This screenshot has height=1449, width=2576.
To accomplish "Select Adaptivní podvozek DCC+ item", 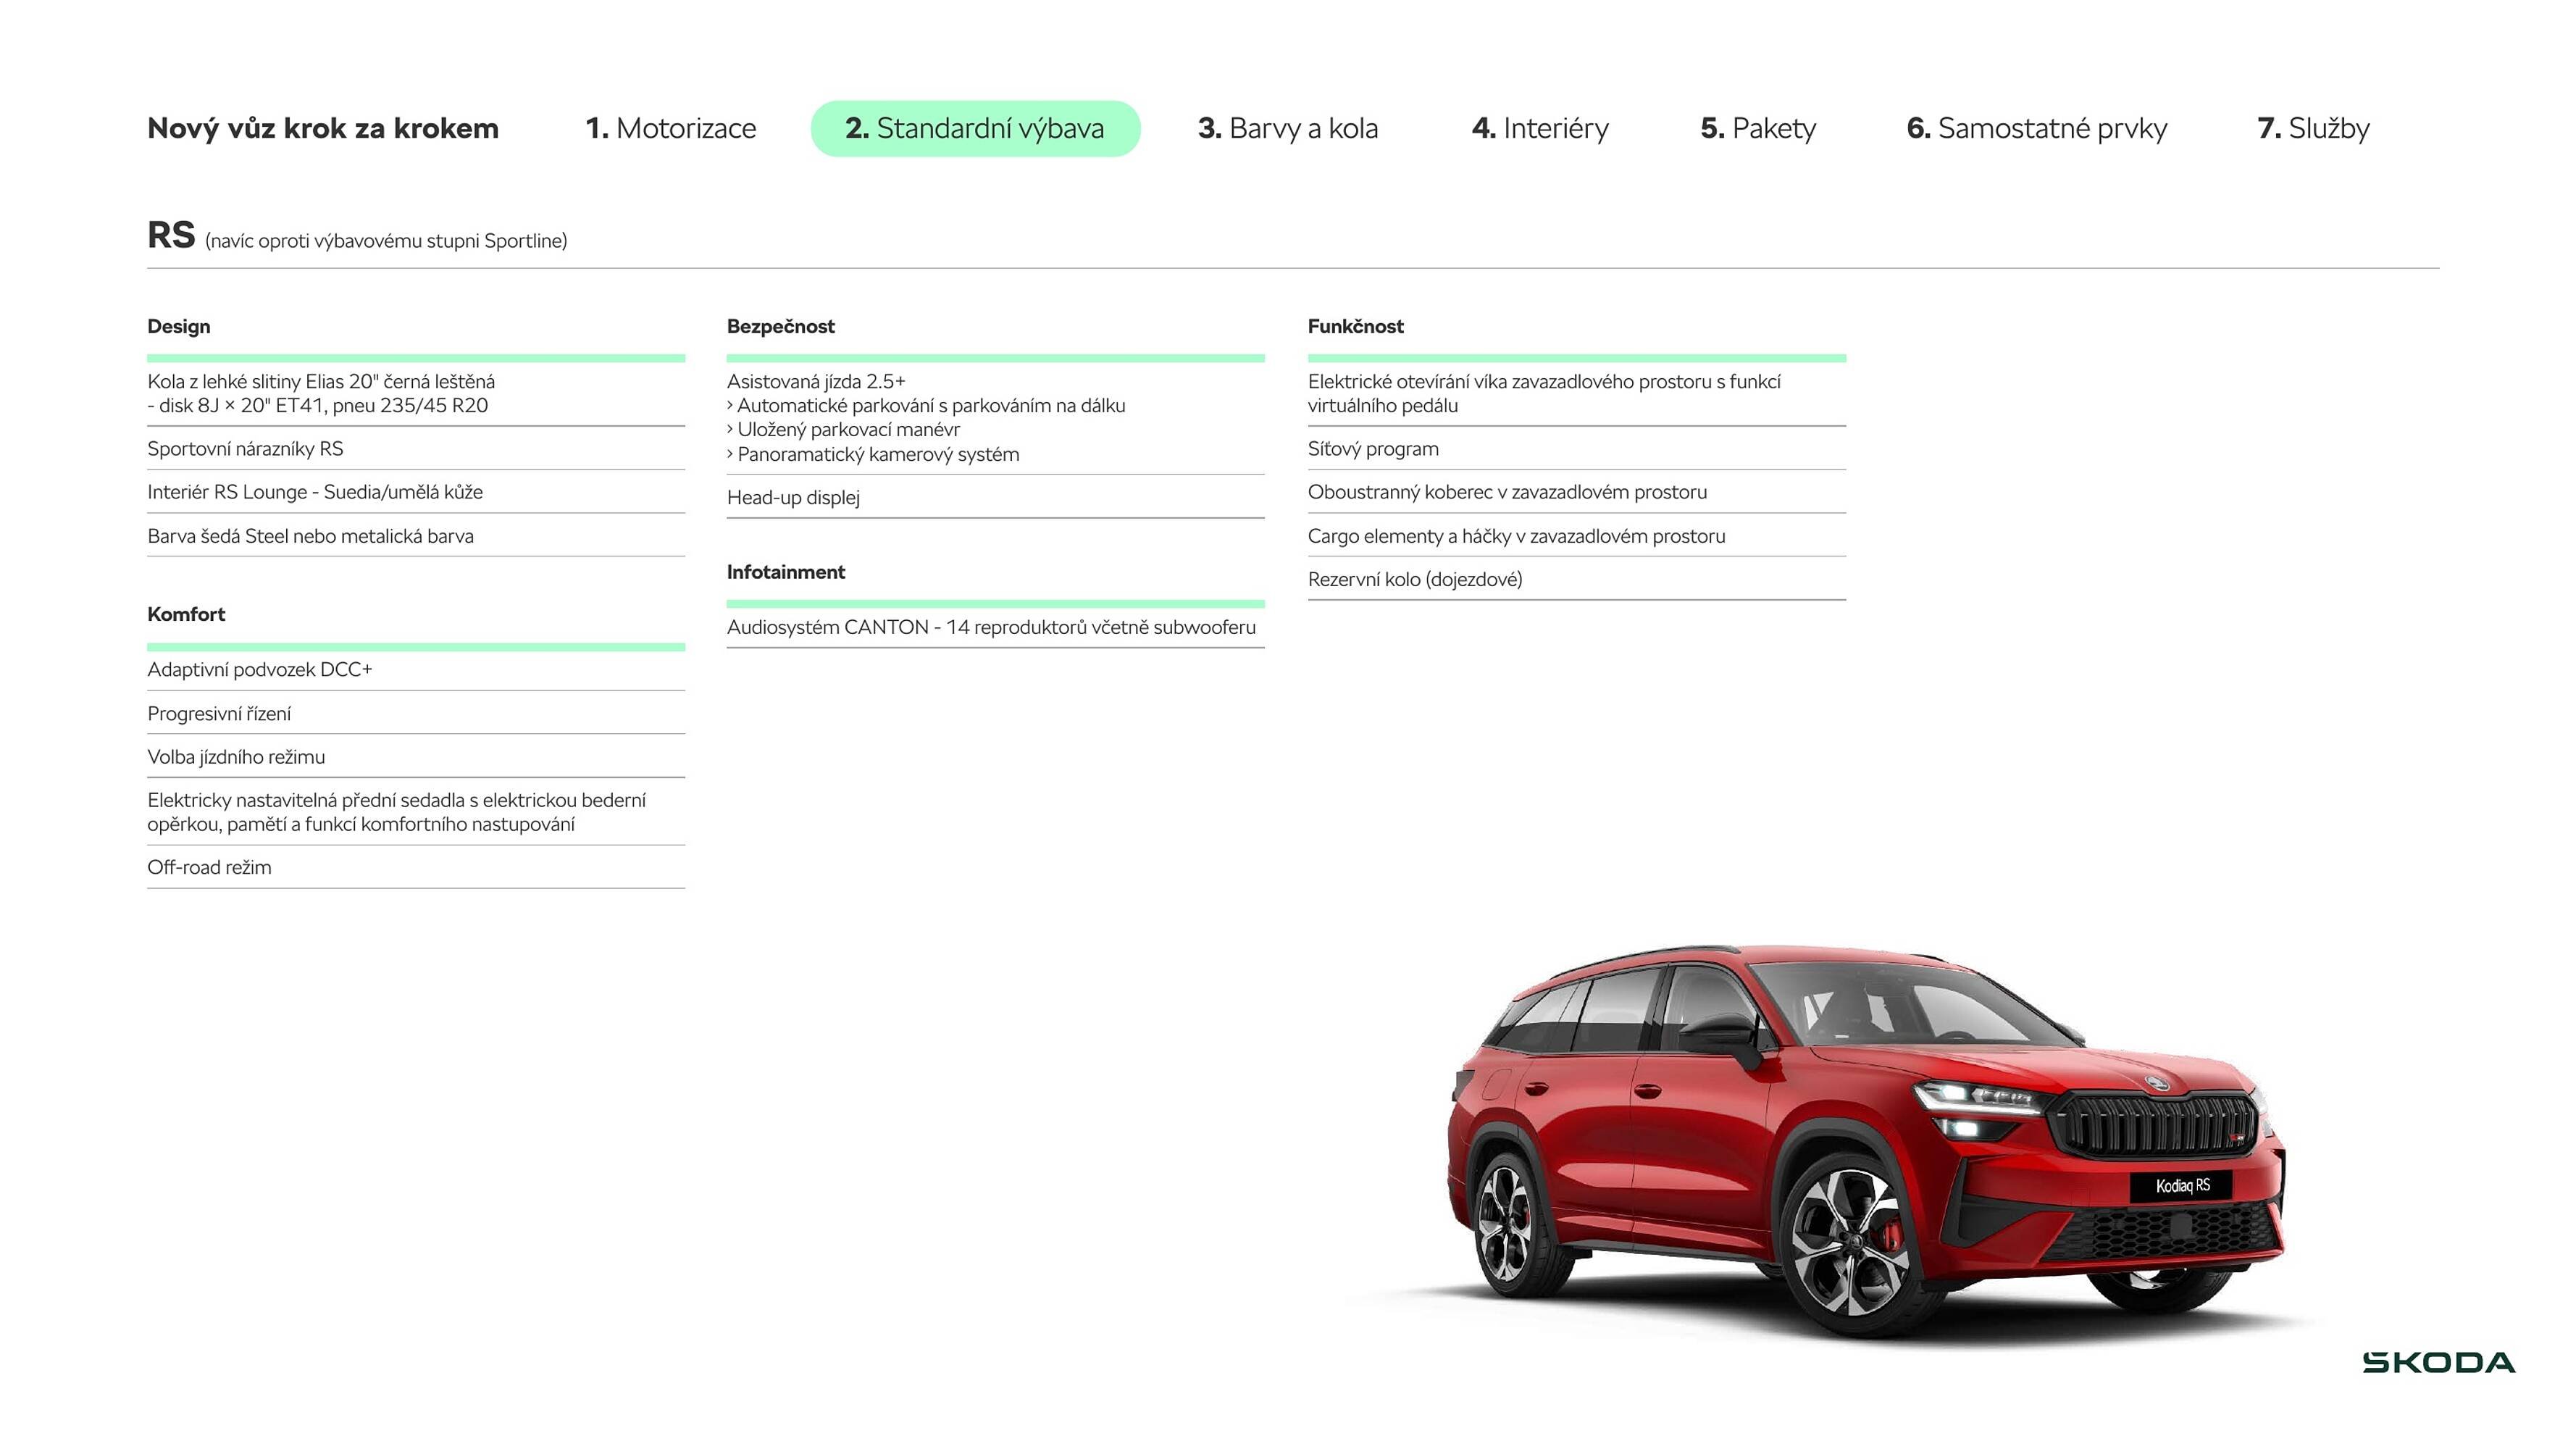I will pyautogui.click(x=260, y=670).
